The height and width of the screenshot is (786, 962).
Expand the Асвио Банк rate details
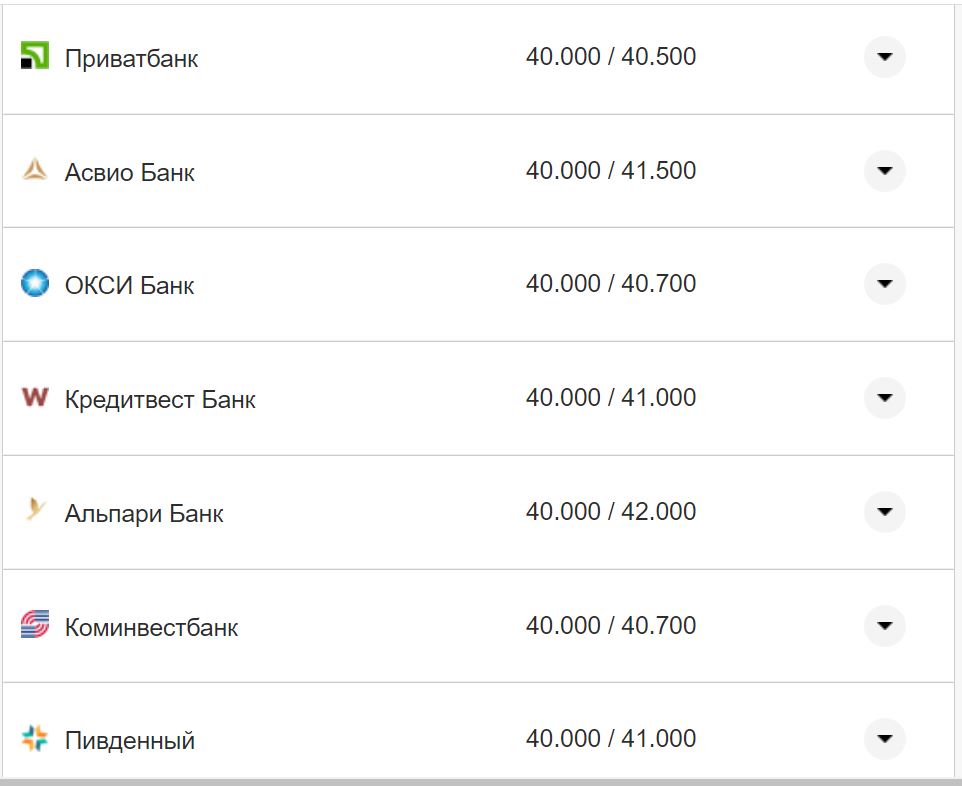click(x=884, y=171)
